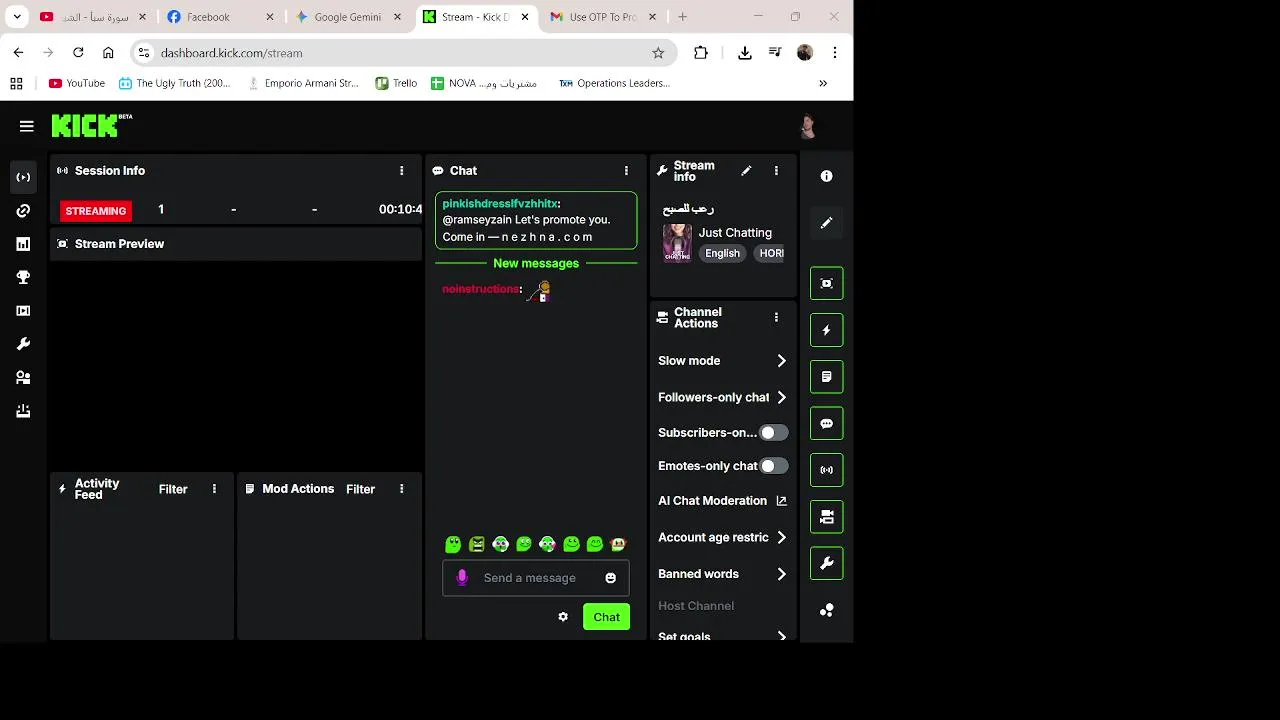Expand Slow mode settings
Screen dimensions: 1280x720
[723, 361]
